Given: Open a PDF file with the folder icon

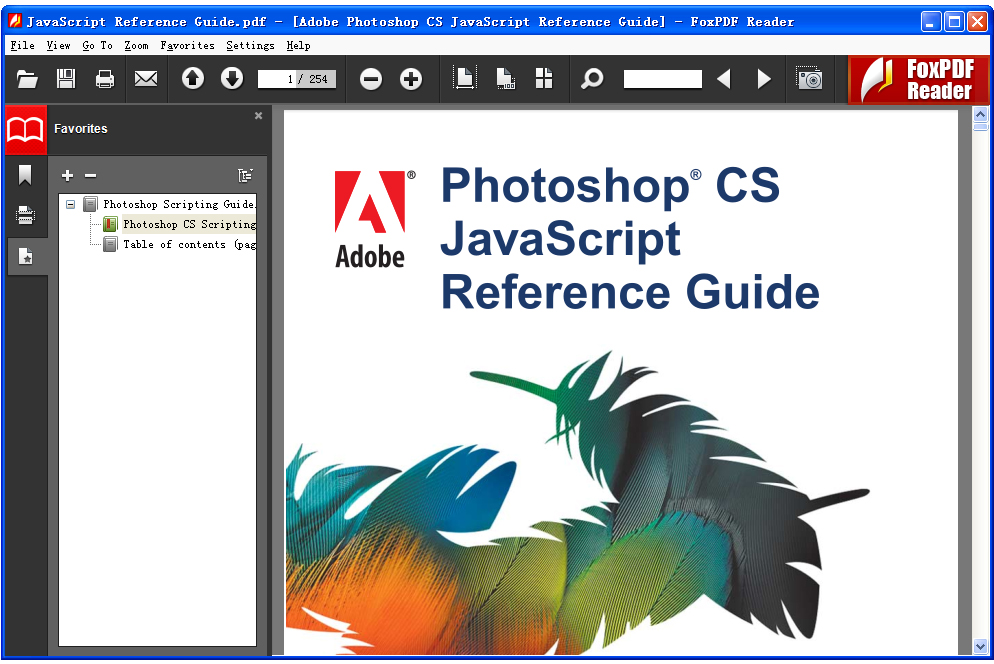Looking at the screenshot, I should [x=27, y=79].
